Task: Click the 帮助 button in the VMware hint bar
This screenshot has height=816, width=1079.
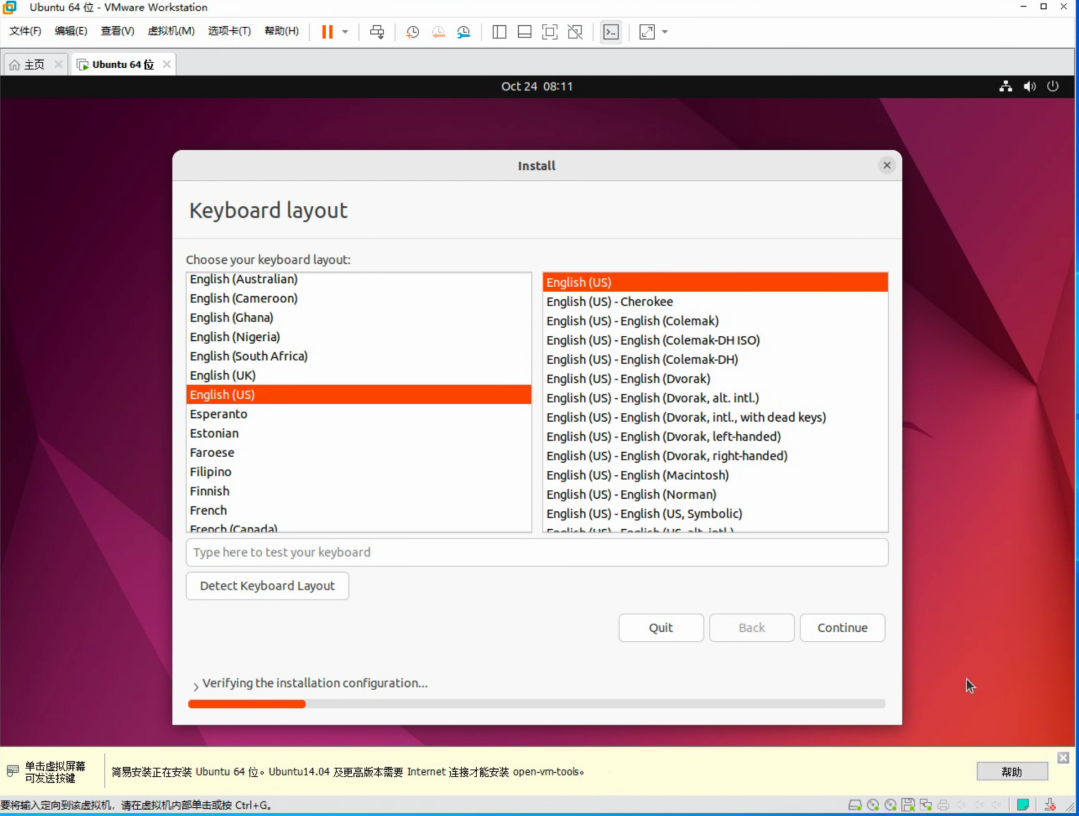Action: [x=1012, y=771]
